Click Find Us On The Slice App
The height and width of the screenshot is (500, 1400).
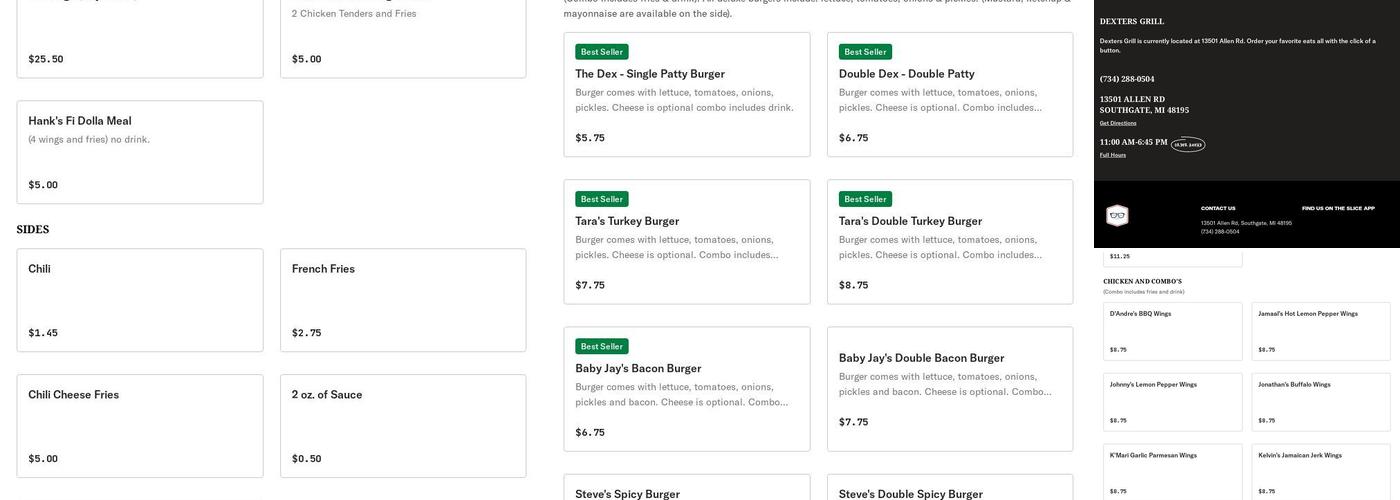point(1338,208)
